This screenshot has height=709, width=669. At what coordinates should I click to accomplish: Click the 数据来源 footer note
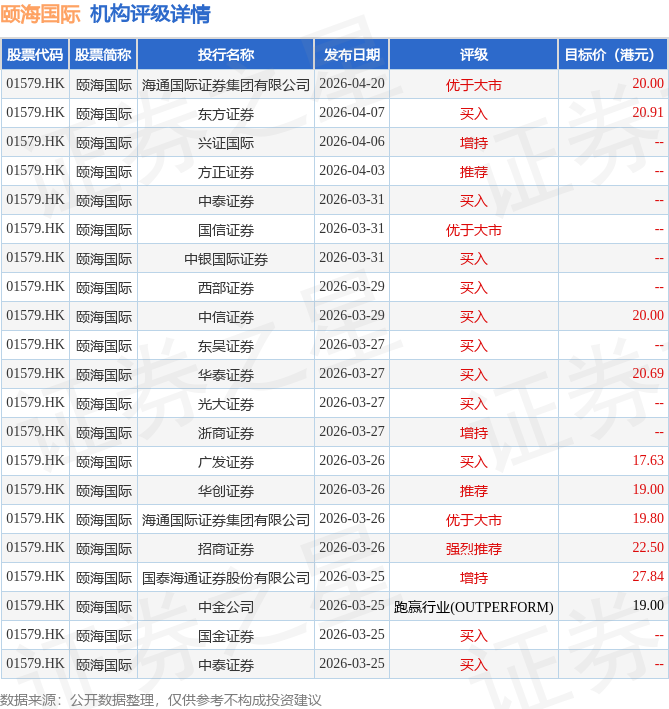(160, 700)
